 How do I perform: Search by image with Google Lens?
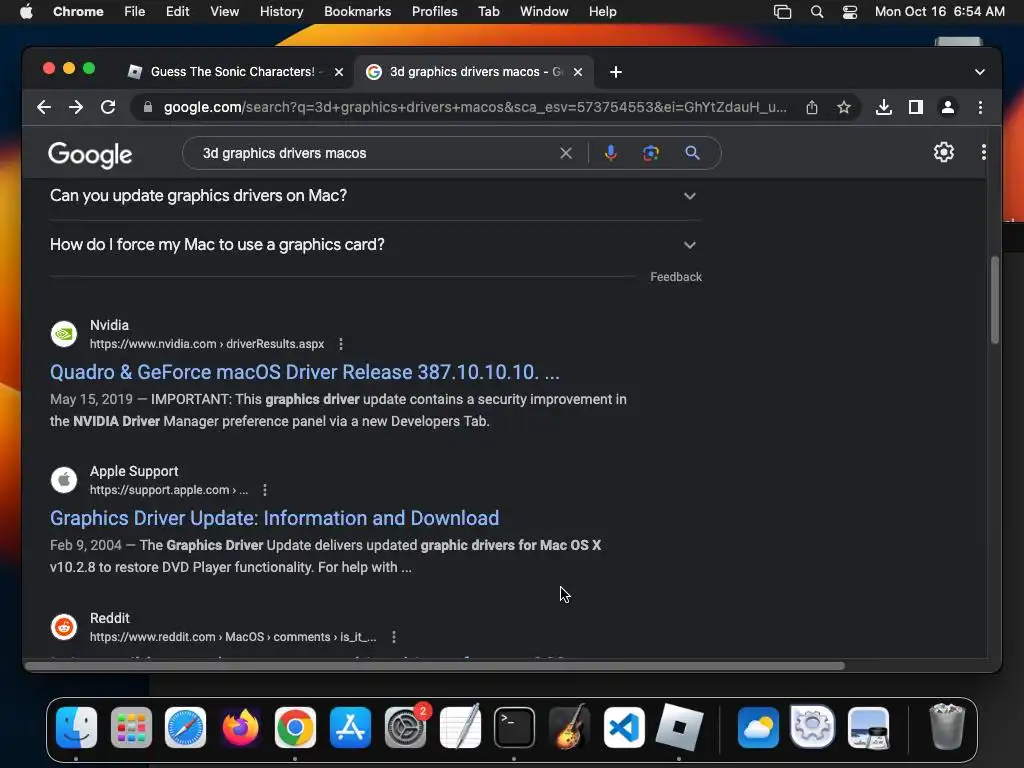[x=650, y=153]
